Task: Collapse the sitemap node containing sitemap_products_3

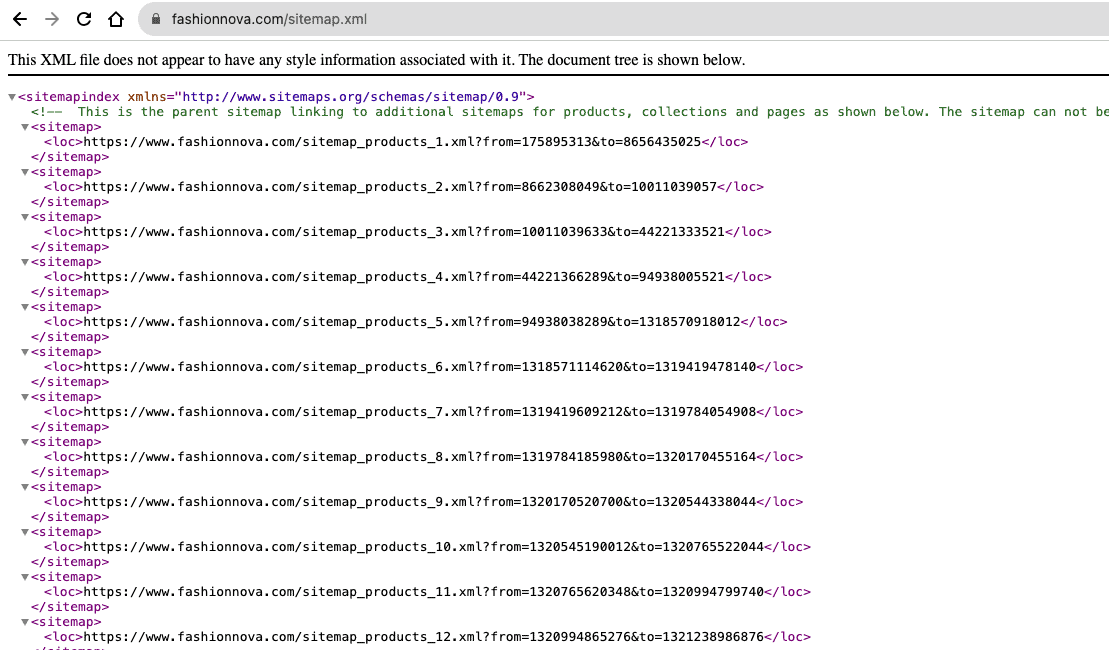Action: [x=25, y=217]
